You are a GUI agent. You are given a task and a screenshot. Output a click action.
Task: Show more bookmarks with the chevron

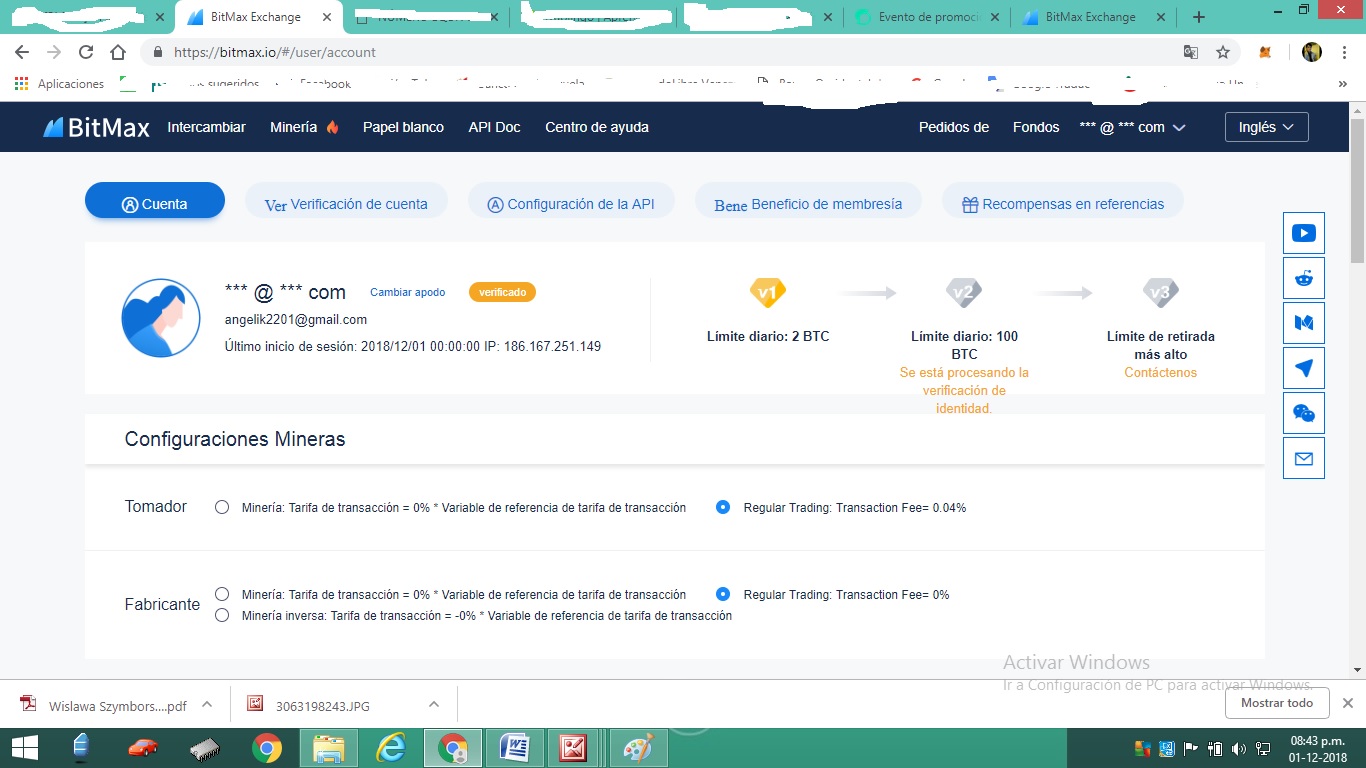[x=1342, y=84]
